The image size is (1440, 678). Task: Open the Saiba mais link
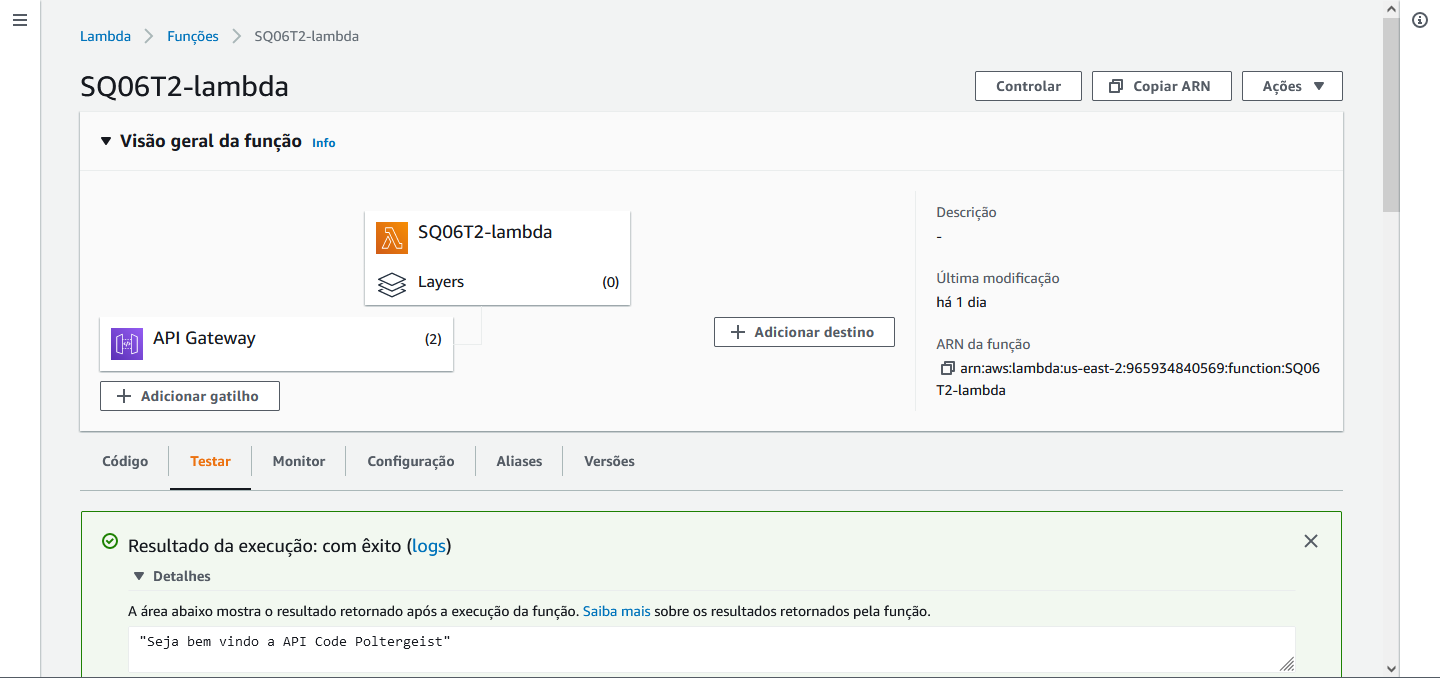pyautogui.click(x=617, y=610)
